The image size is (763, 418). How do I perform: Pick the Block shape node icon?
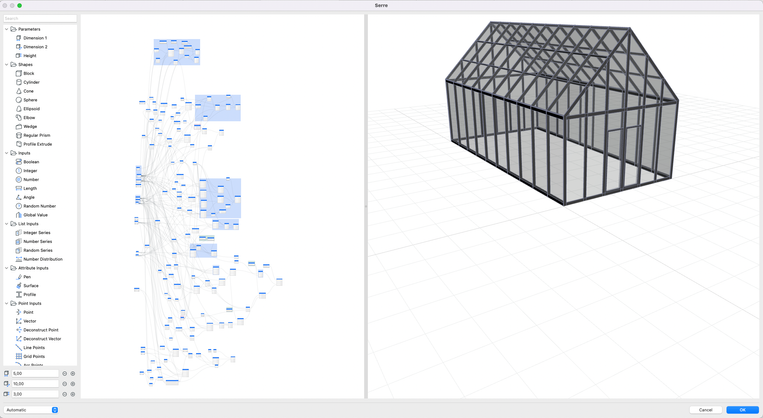pos(18,73)
